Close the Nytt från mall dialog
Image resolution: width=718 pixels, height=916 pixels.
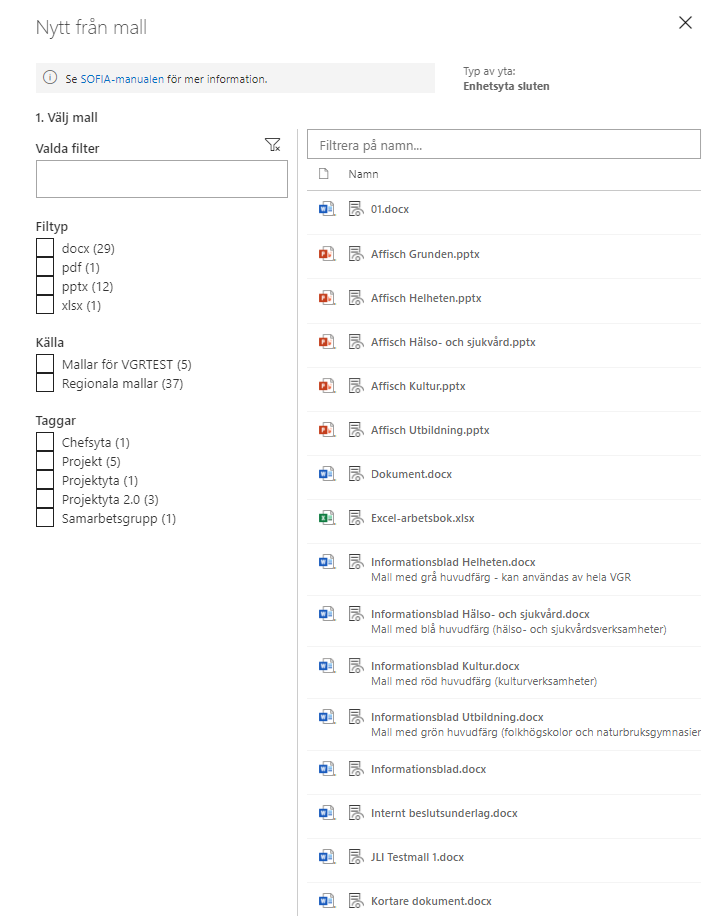[685, 23]
